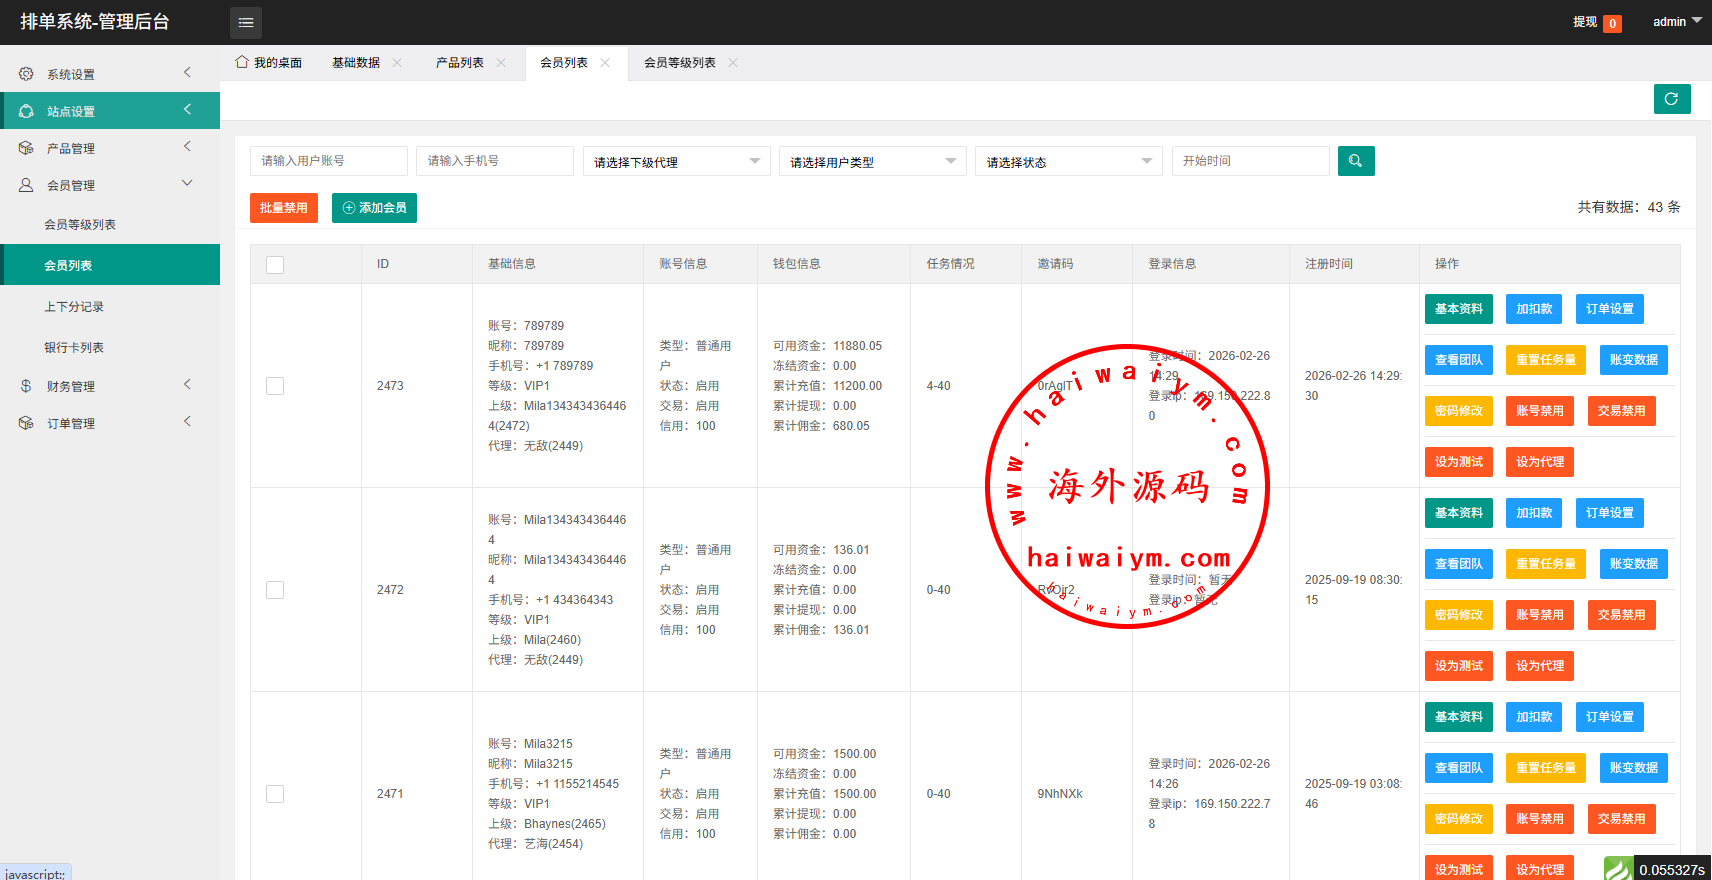This screenshot has height=880, width=1712.
Task: Switch to the 基础数据 tab
Action: 356,63
